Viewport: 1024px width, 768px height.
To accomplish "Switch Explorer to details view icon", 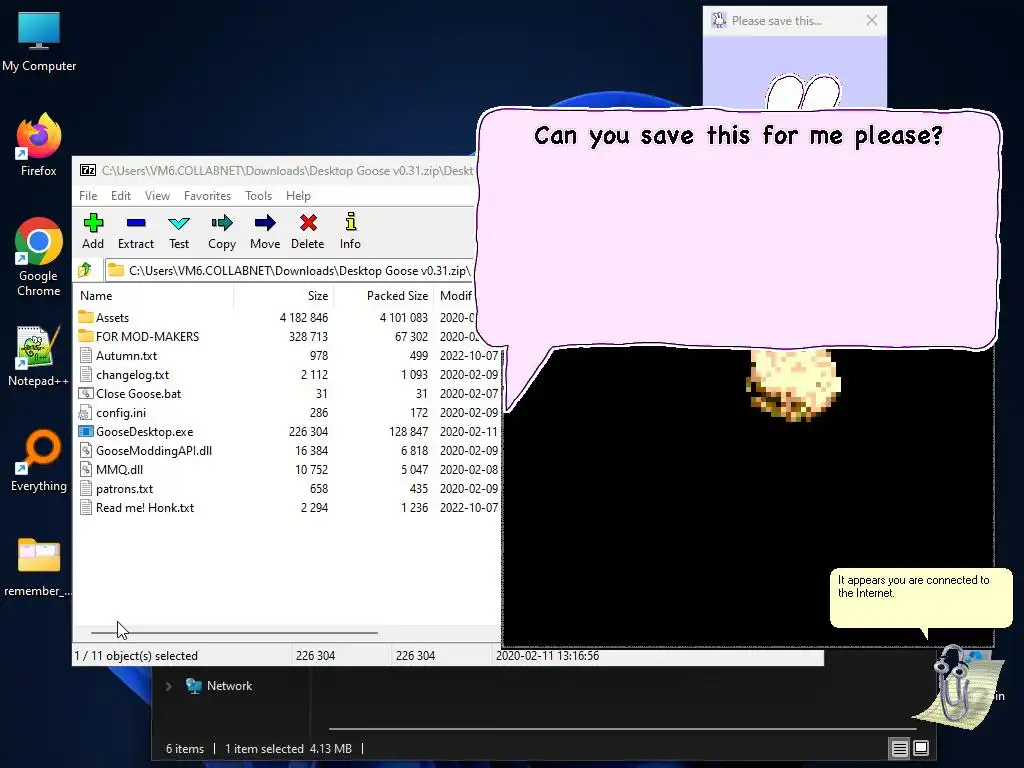I will (899, 748).
